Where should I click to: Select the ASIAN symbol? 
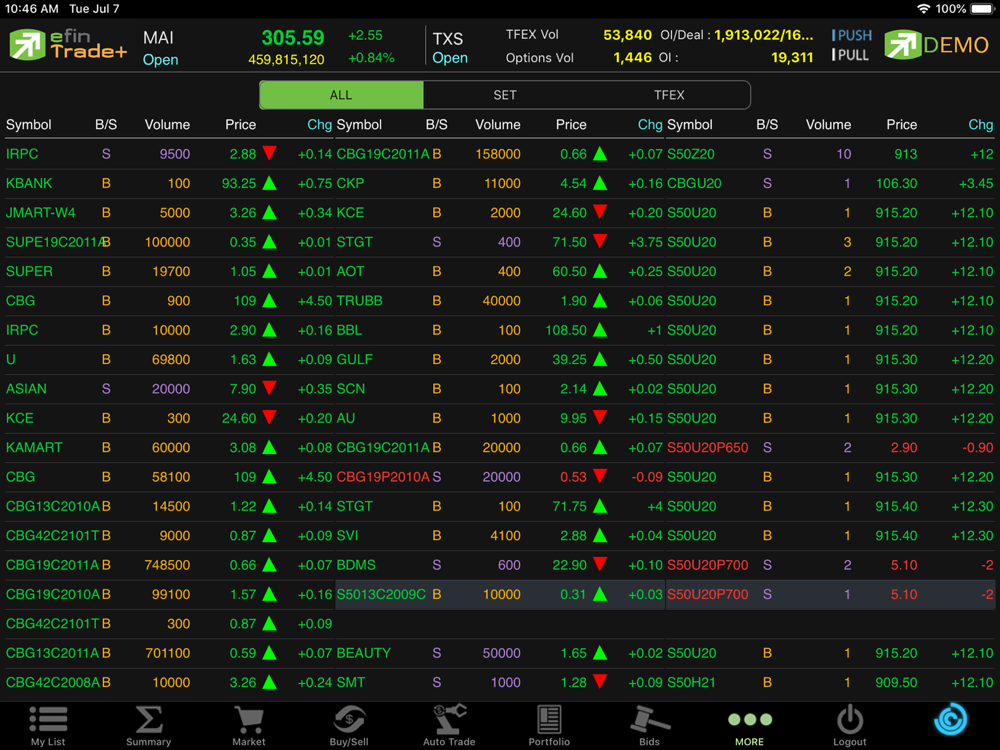tap(26, 388)
